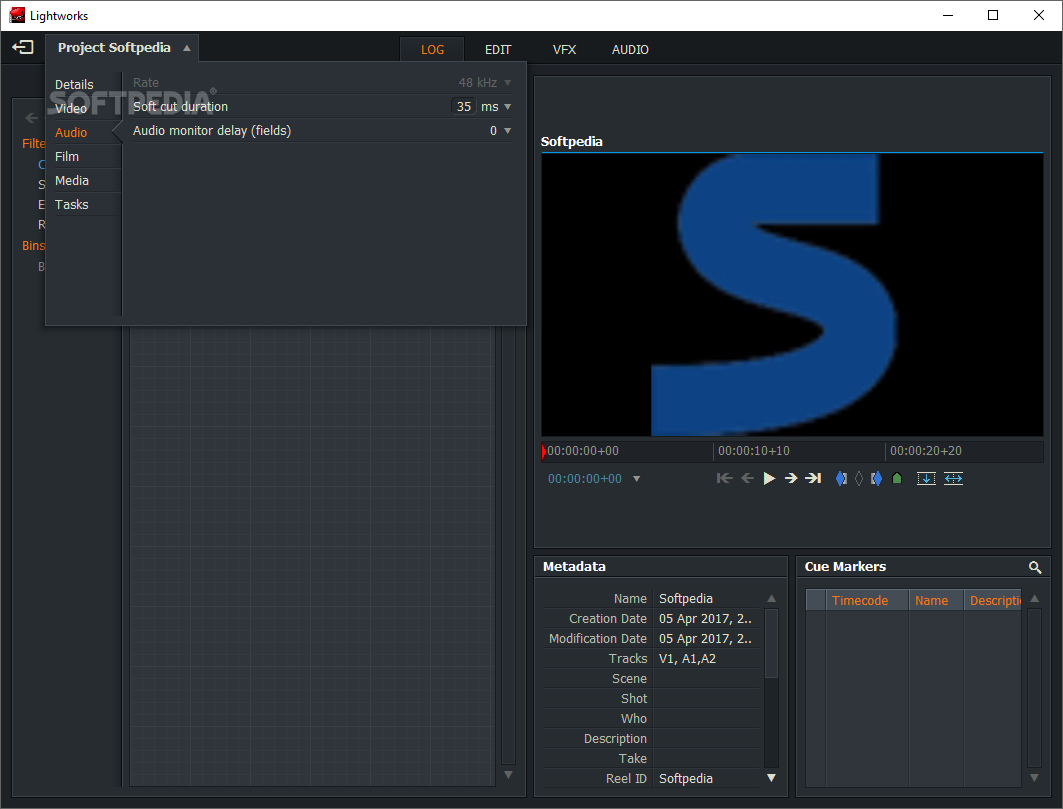
Task: Switch to the EDIT tab
Action: (x=498, y=50)
